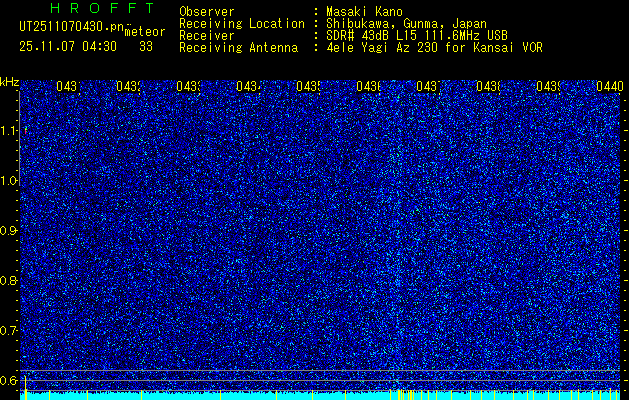This screenshot has height=400, width=629.
Task: Select the filename UT2511070430.pn
Action: 72,27
